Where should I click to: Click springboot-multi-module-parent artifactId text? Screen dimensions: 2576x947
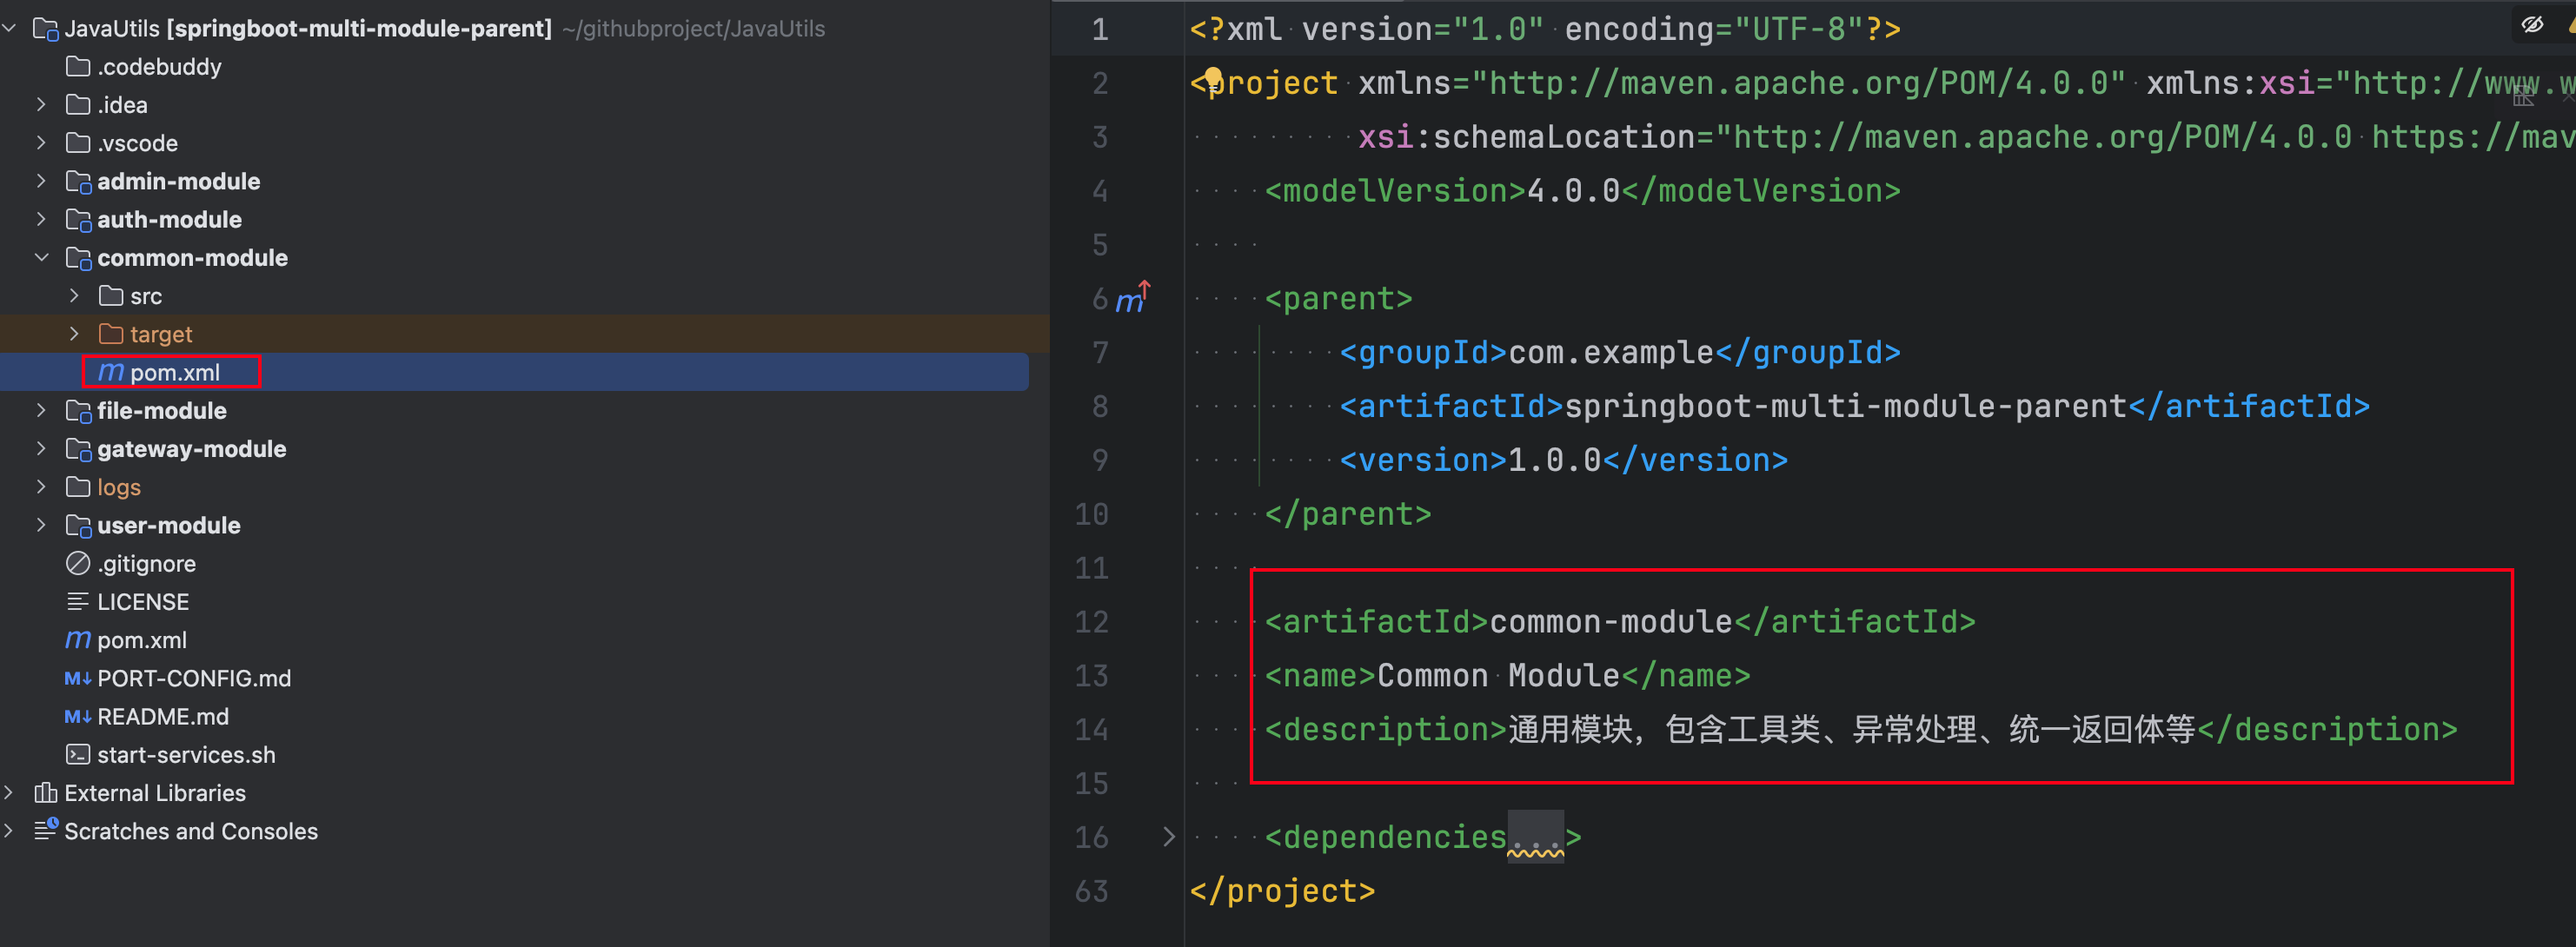point(1845,405)
